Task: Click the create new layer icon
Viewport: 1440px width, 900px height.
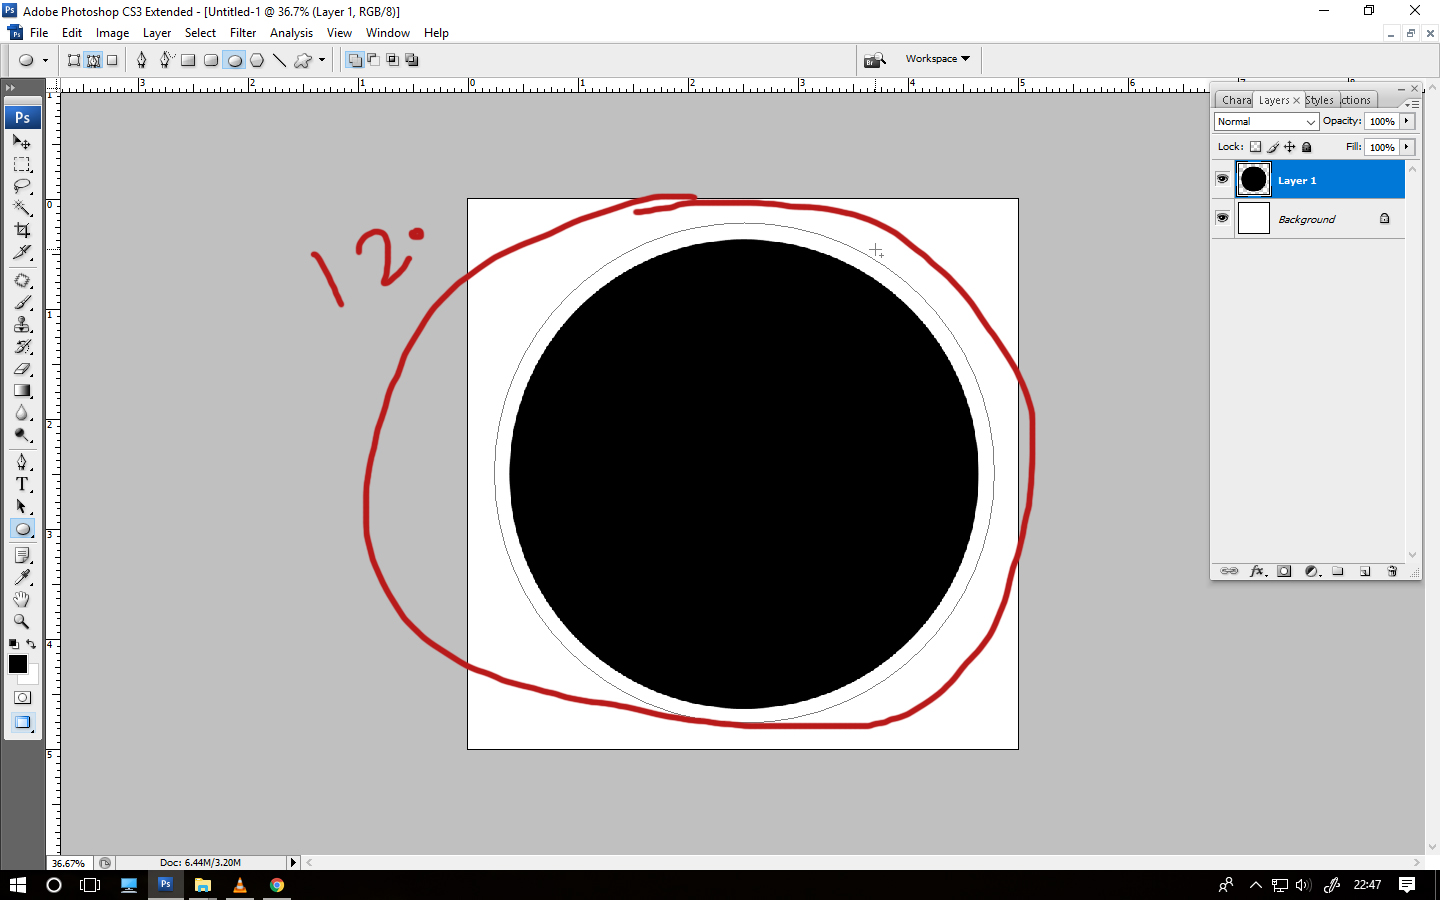Action: tap(1365, 571)
